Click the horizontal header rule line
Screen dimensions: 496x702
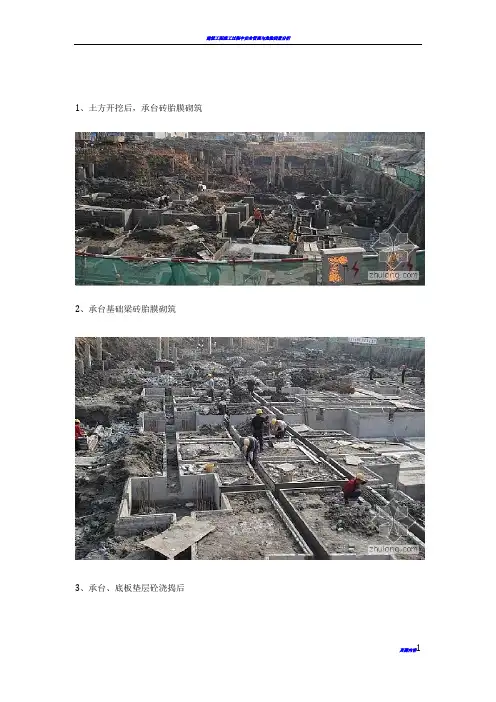(248, 44)
